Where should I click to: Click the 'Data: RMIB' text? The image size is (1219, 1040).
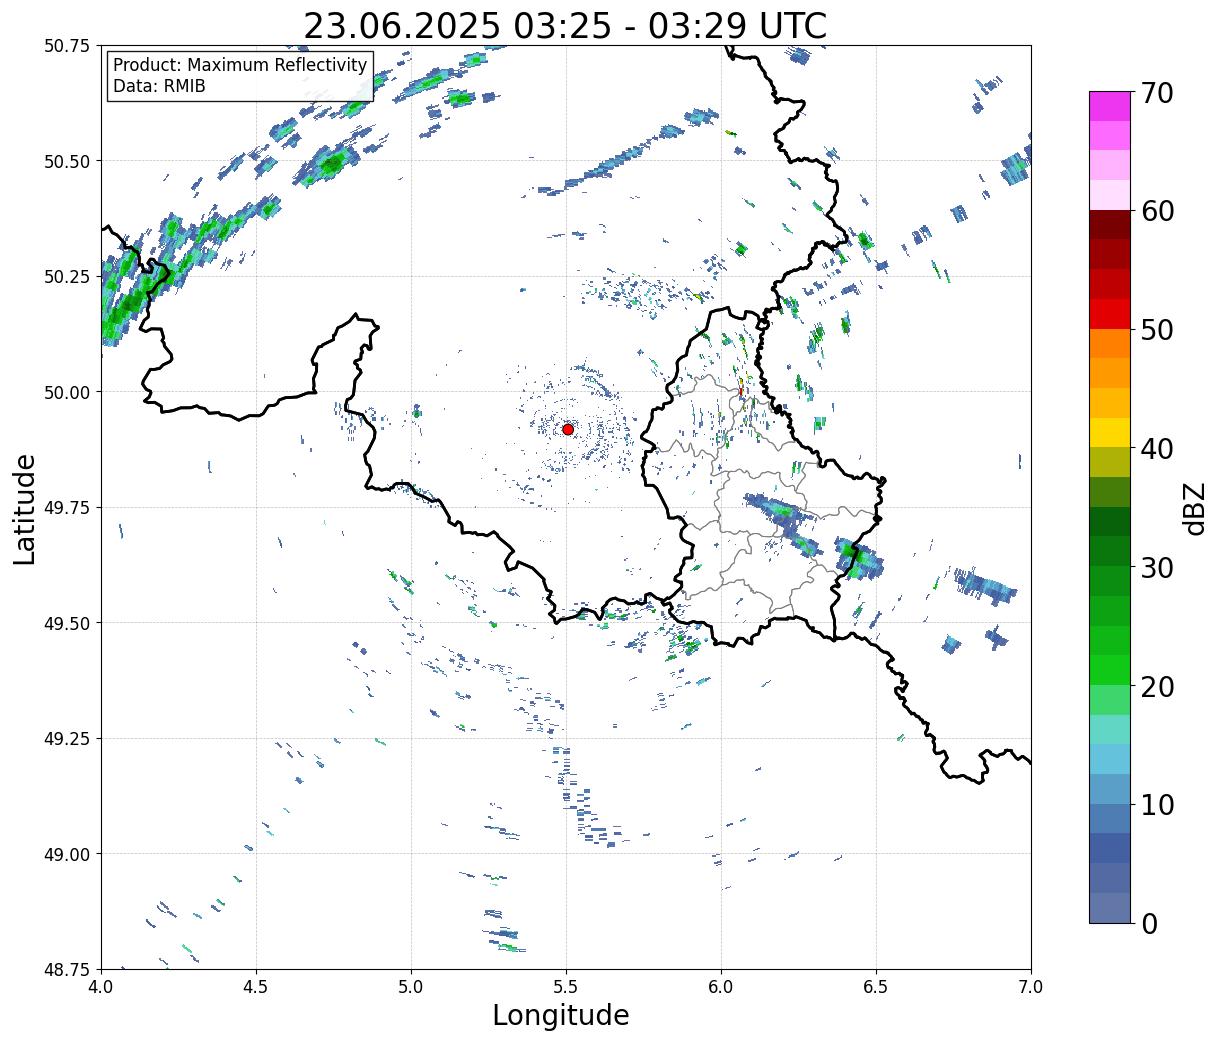tap(159, 87)
